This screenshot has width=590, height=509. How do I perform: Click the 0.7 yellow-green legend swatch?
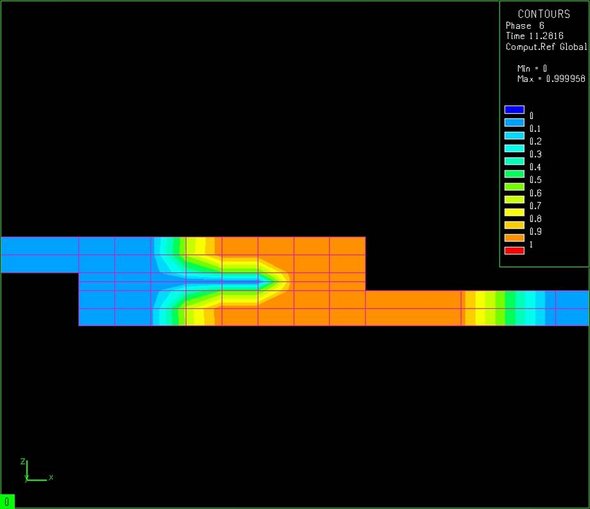coord(514,199)
